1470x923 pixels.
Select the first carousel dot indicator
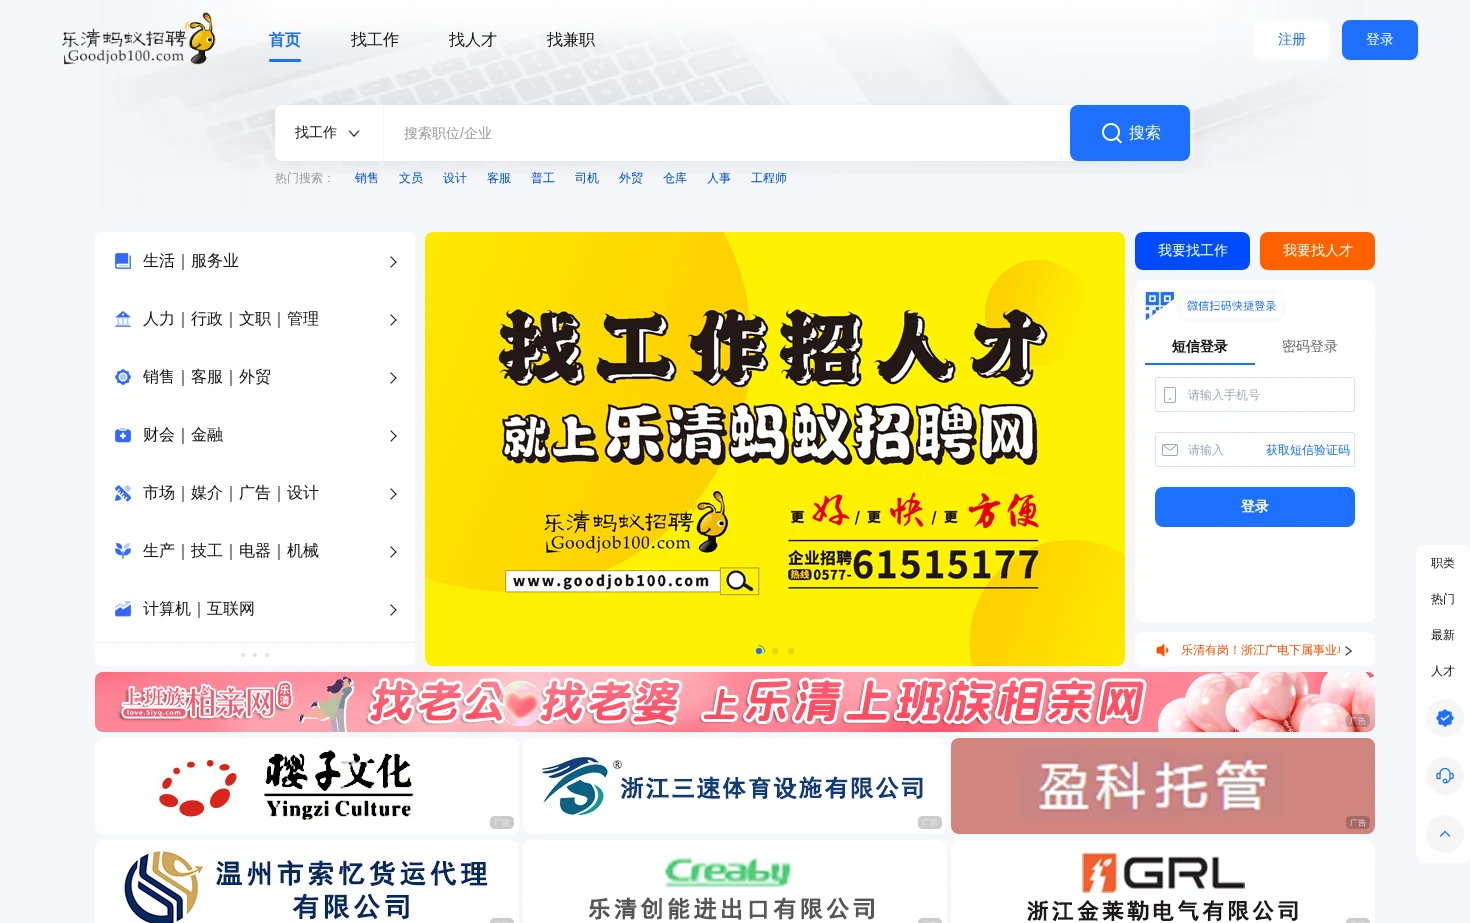click(x=759, y=651)
